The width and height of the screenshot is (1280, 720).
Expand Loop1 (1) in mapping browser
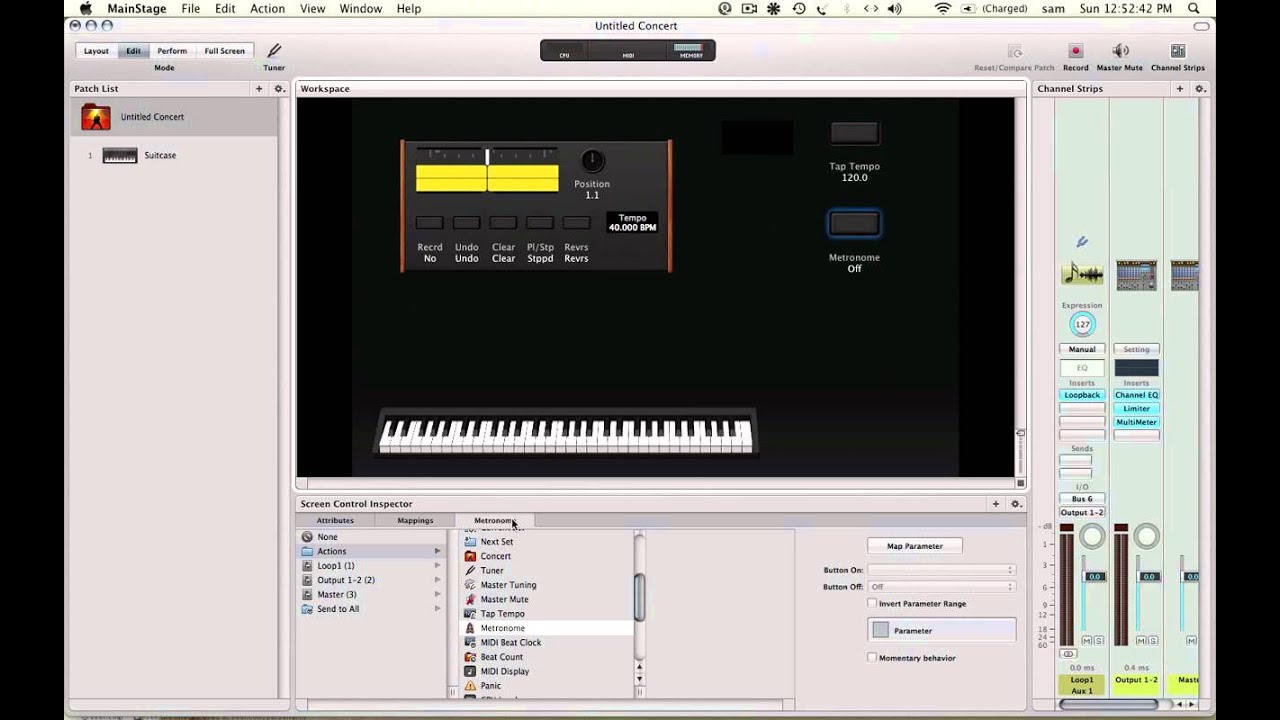point(437,566)
